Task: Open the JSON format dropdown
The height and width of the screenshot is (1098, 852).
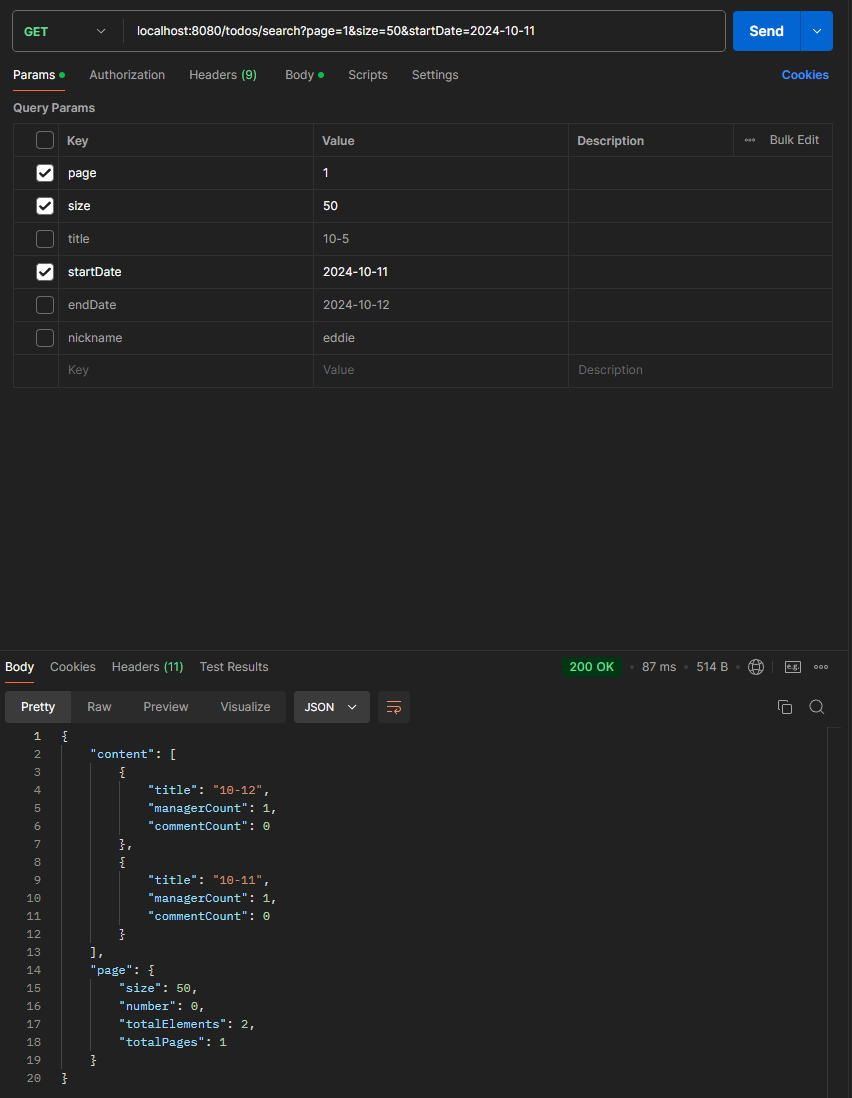Action: click(331, 707)
